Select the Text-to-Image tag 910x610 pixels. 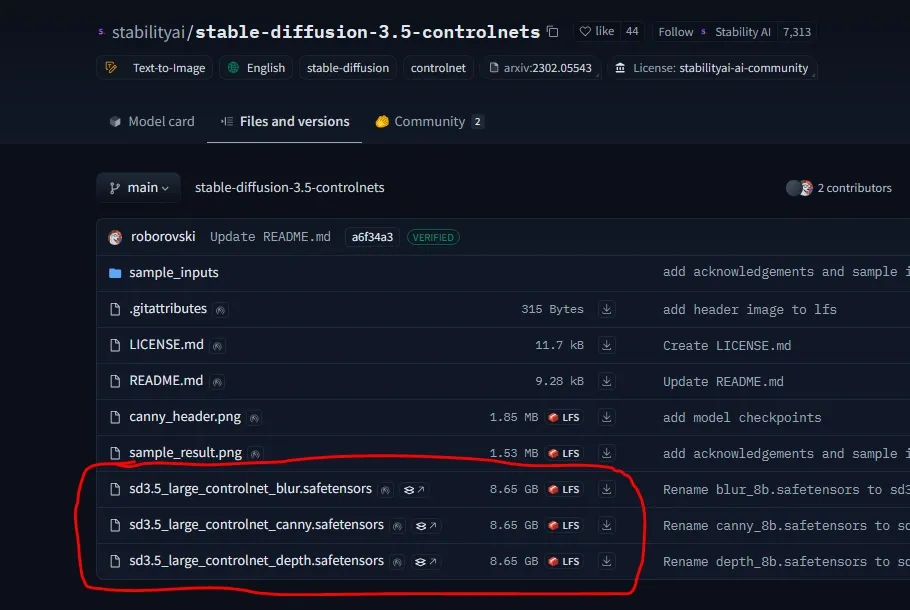[x=154, y=68]
